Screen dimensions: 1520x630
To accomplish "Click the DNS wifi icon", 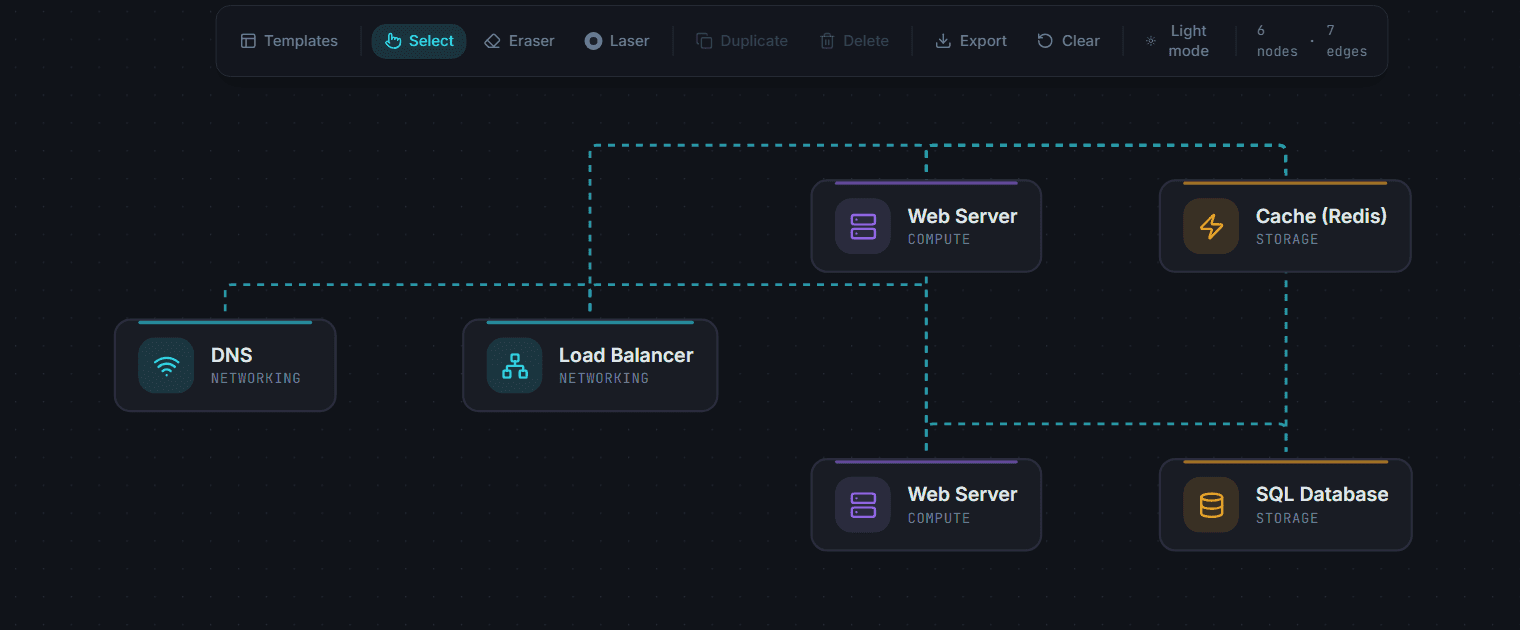I will click(166, 366).
